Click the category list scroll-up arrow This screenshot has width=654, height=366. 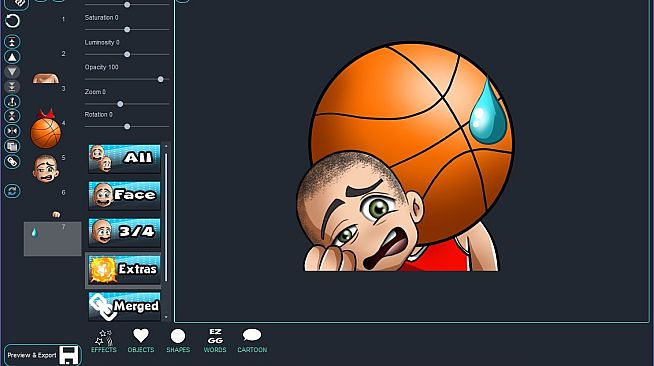166,146
